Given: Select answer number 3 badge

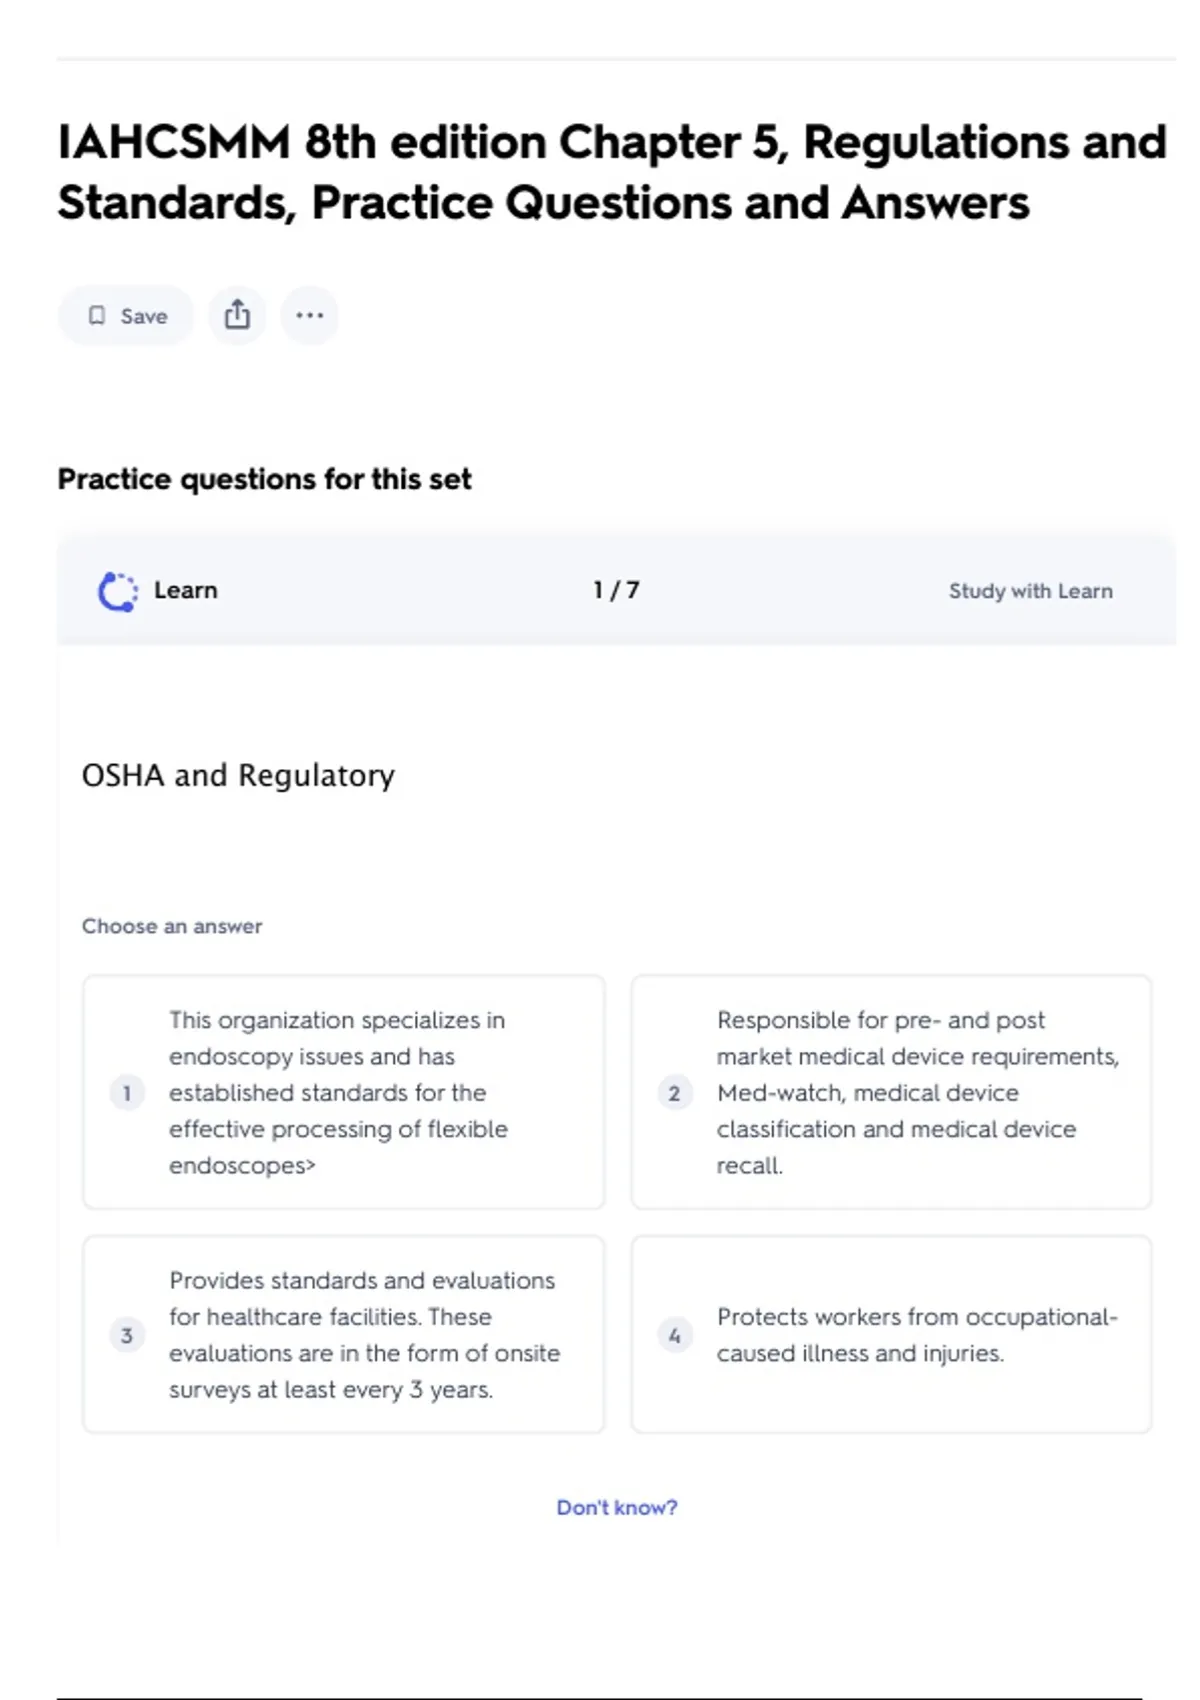Looking at the screenshot, I should click(x=127, y=1335).
